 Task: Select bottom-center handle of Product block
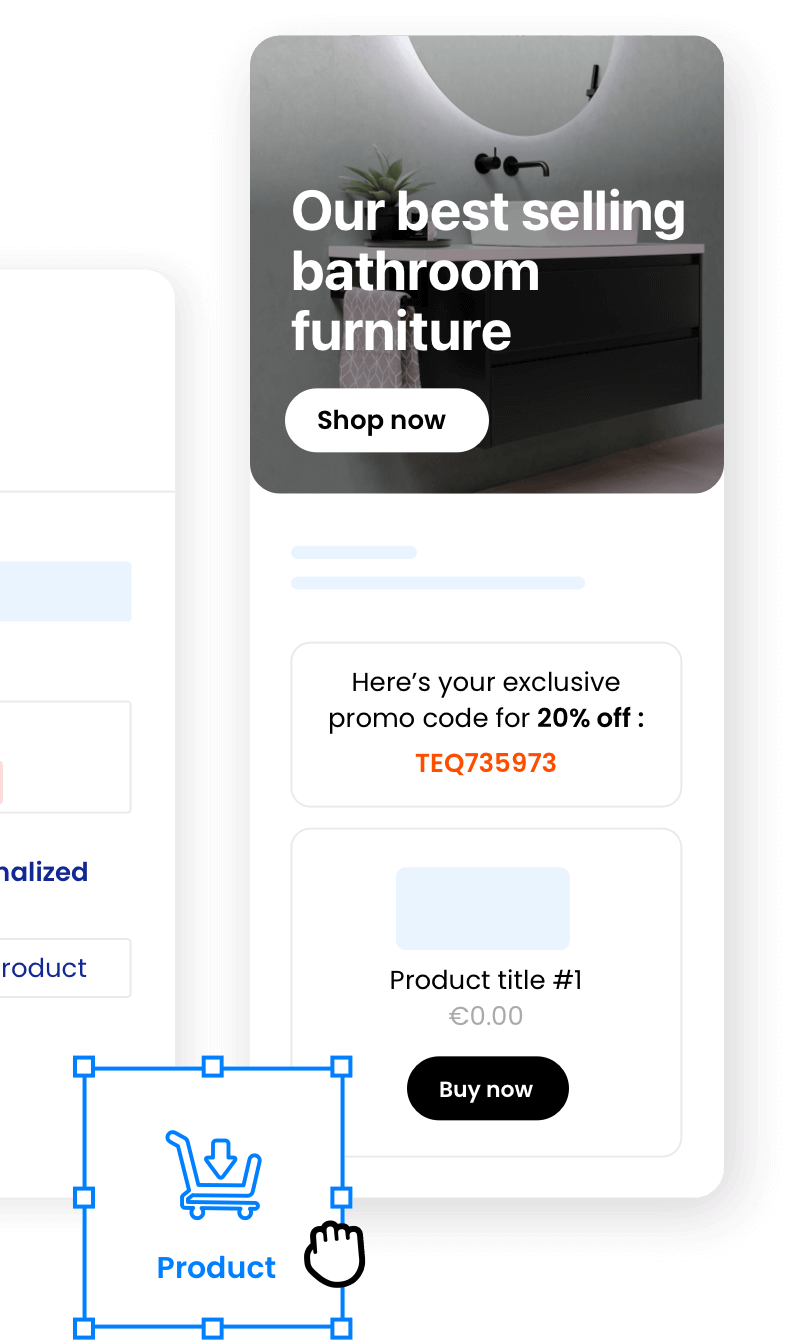[x=212, y=1328]
